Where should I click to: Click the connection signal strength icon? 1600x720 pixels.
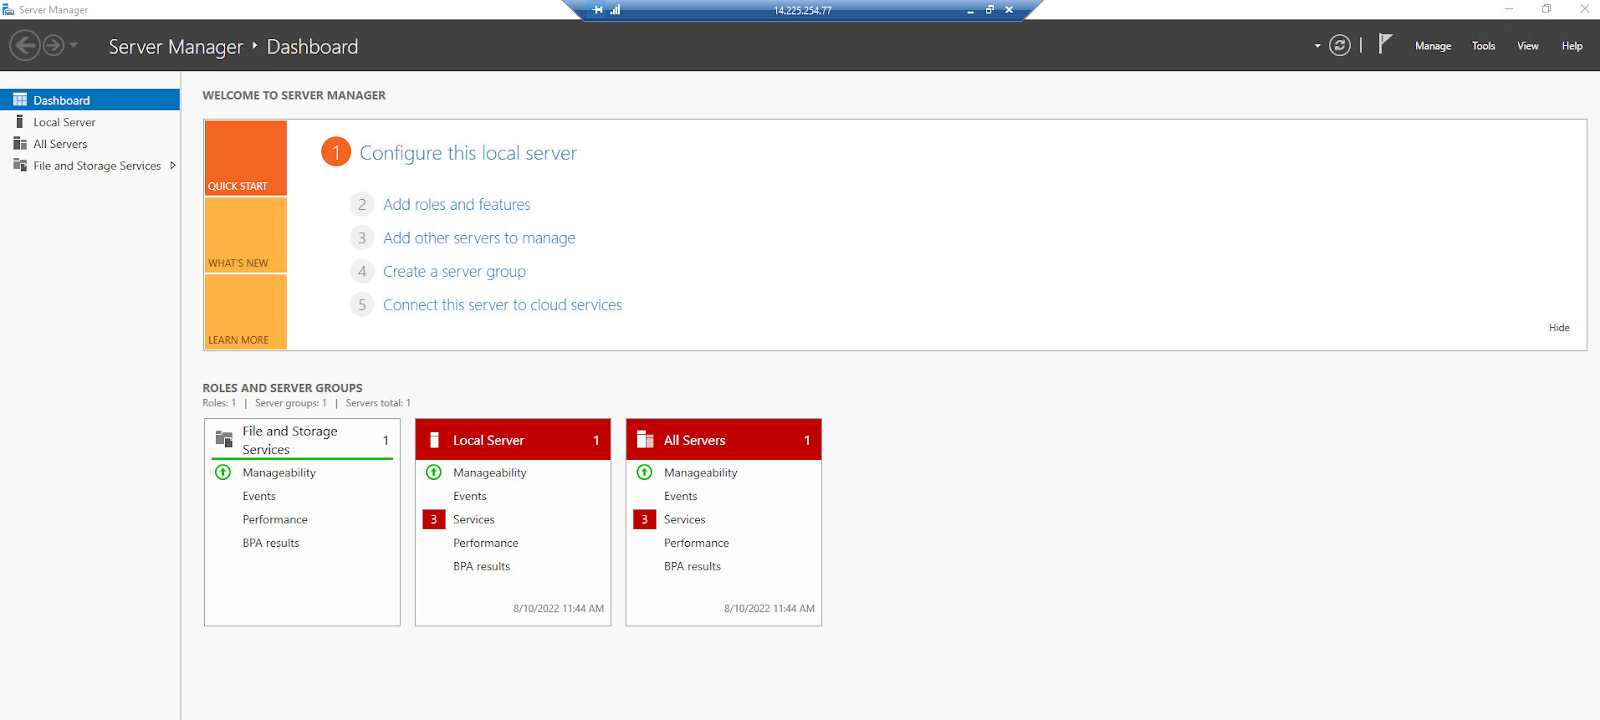[615, 10]
